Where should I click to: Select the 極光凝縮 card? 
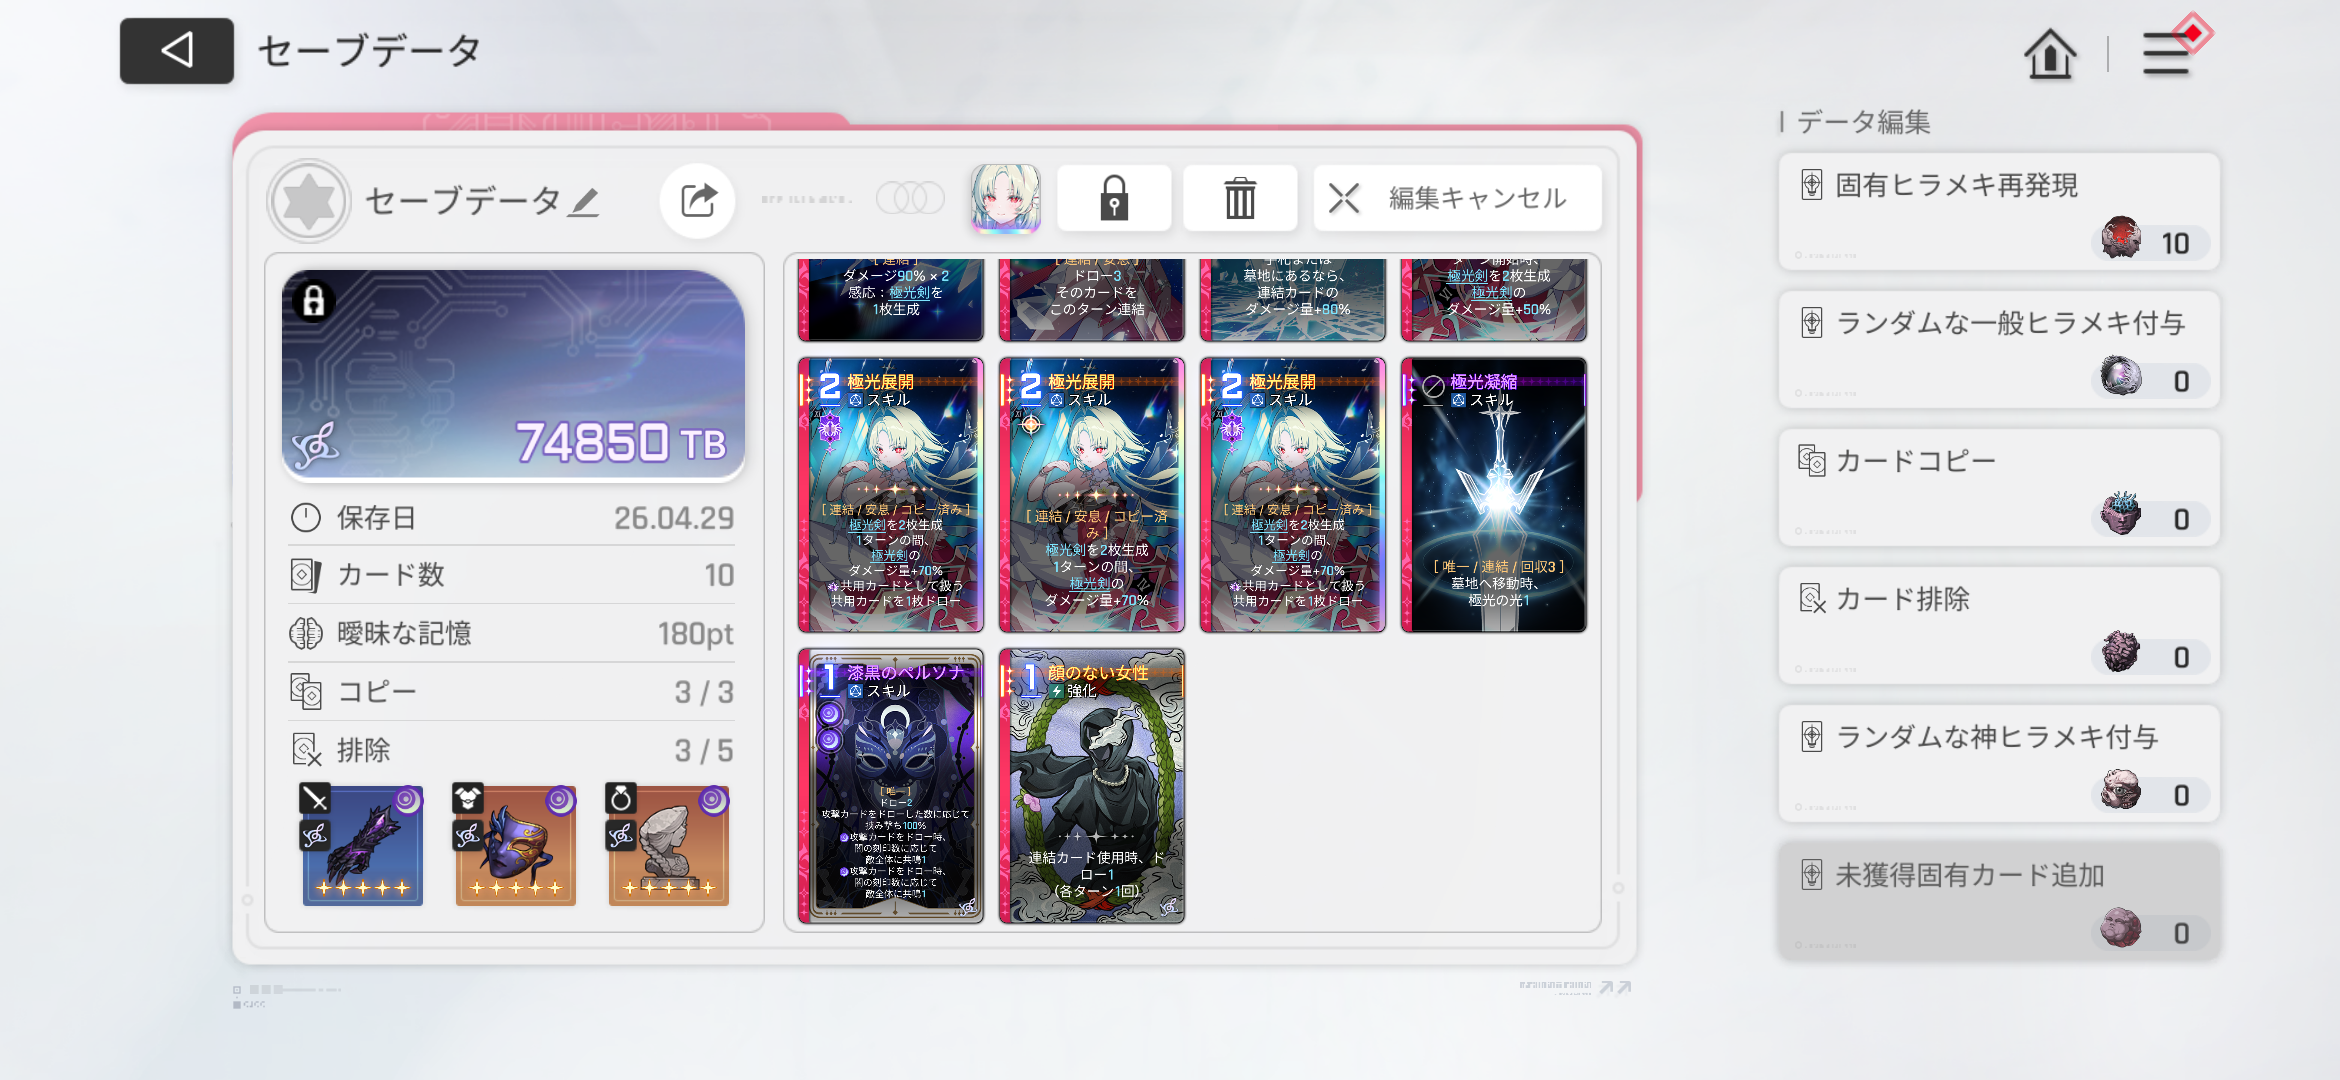pos(1493,495)
